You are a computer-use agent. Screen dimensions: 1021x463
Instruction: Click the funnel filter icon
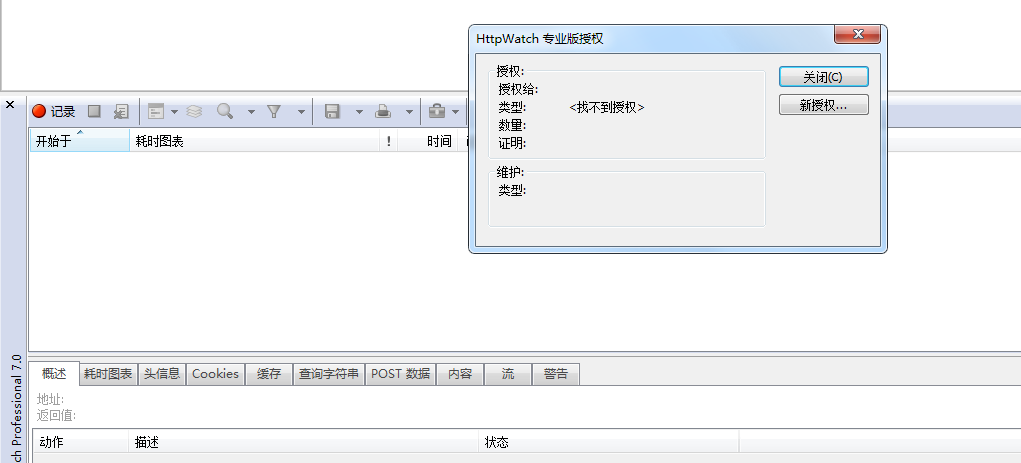click(x=274, y=111)
